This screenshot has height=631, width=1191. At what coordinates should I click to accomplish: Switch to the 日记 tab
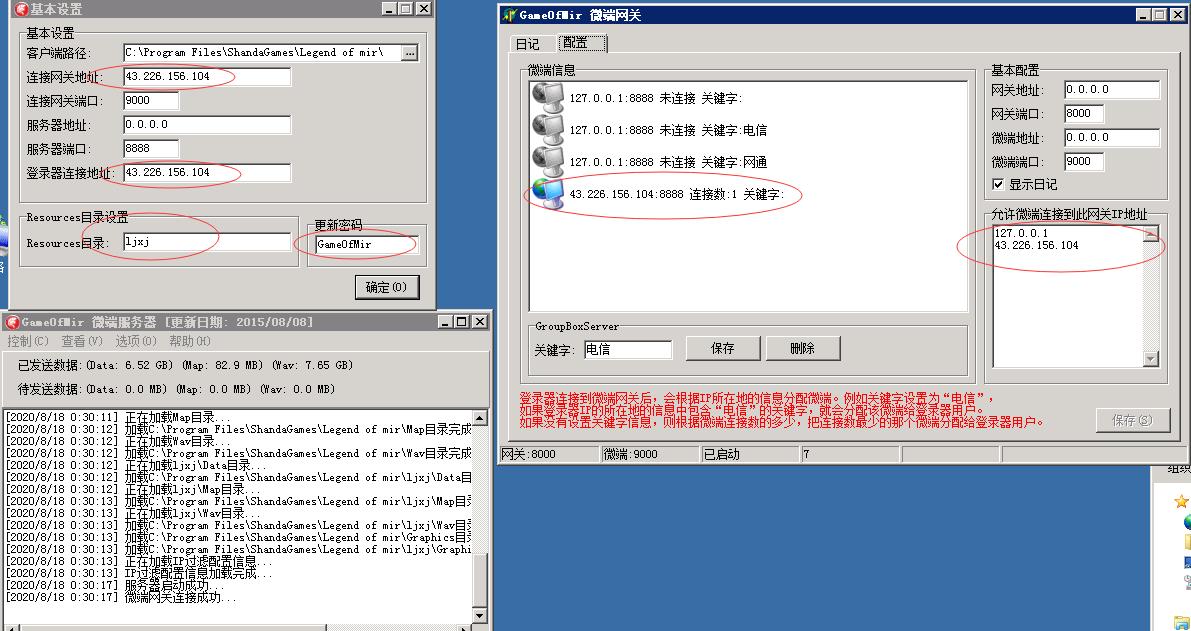(x=528, y=43)
